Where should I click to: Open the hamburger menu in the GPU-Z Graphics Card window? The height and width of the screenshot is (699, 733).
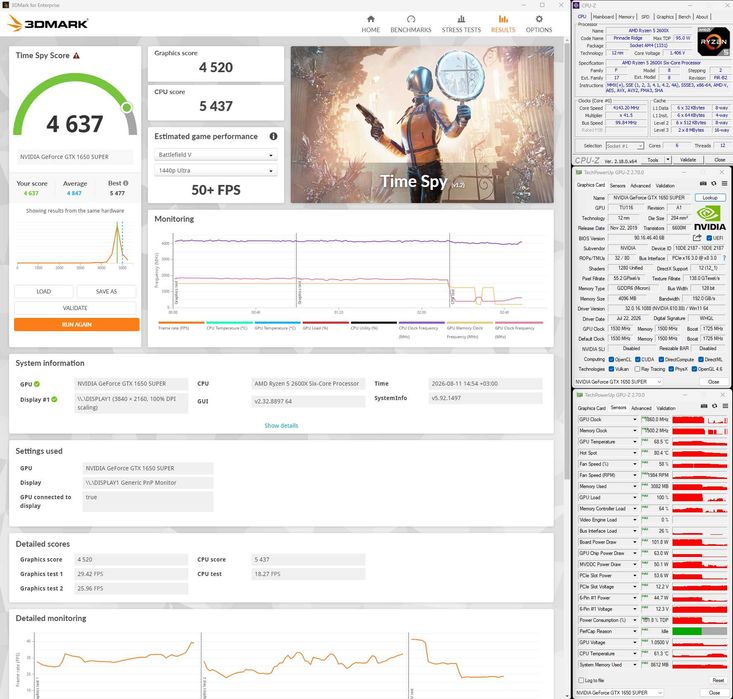pos(724,183)
